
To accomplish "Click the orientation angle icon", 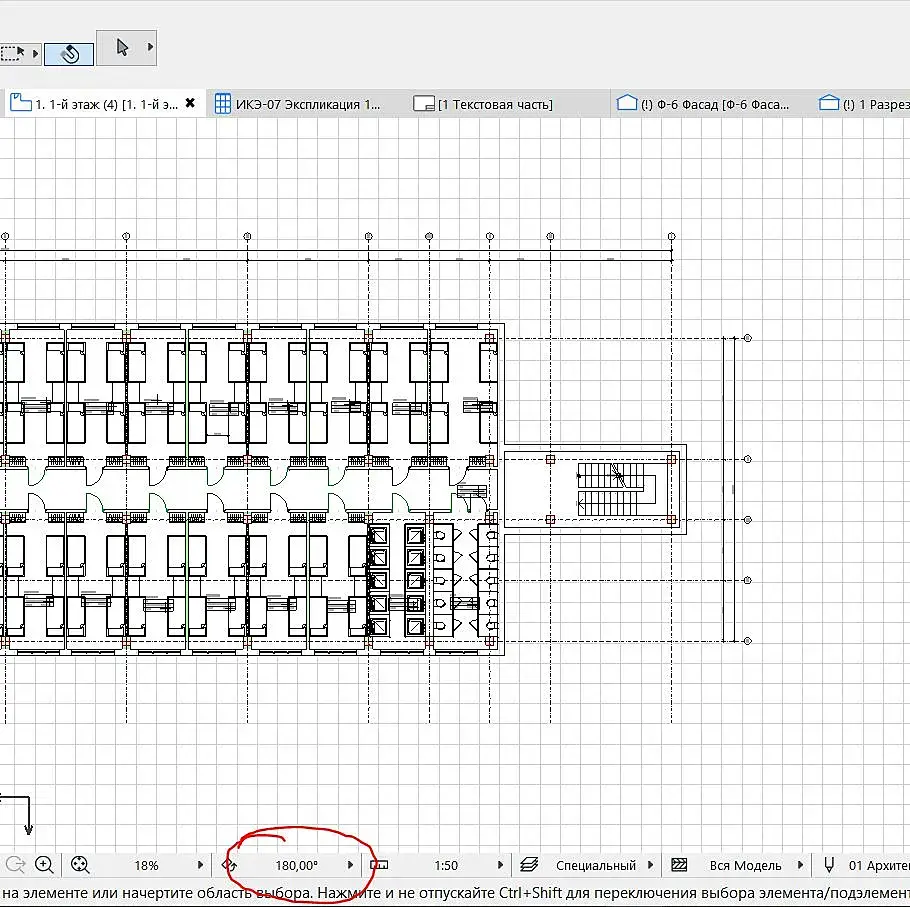I will point(229,865).
